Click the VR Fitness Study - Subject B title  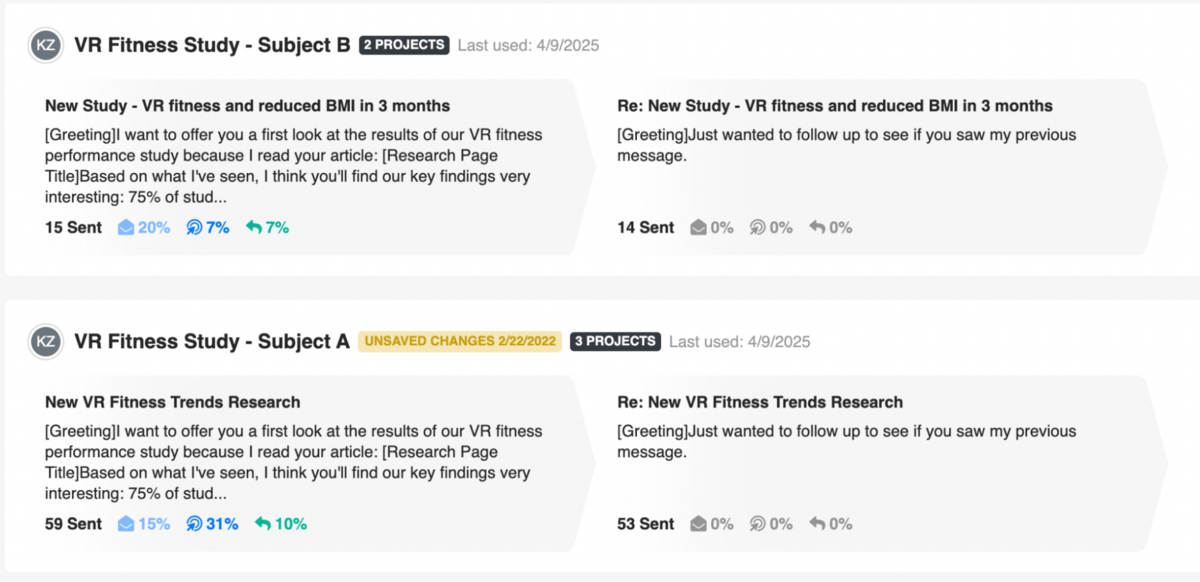(x=210, y=44)
